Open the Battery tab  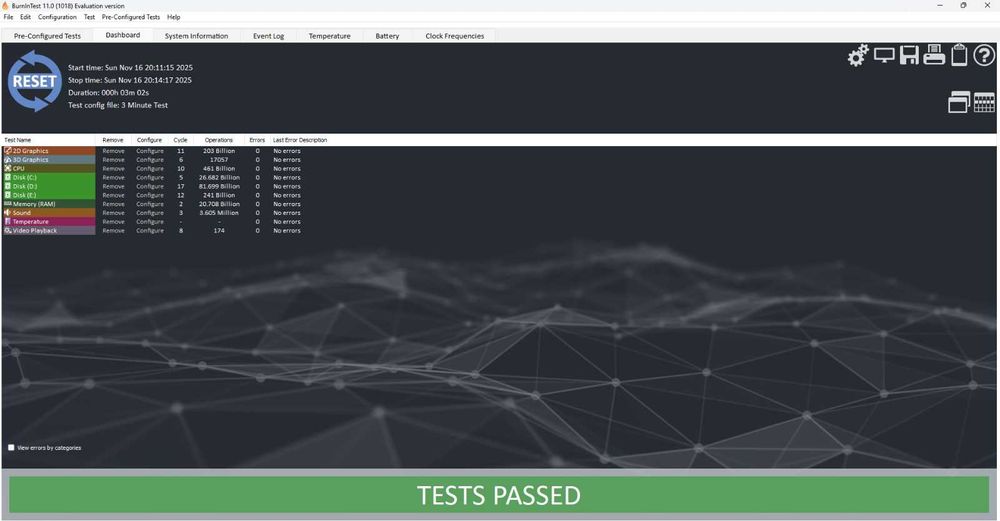point(387,36)
